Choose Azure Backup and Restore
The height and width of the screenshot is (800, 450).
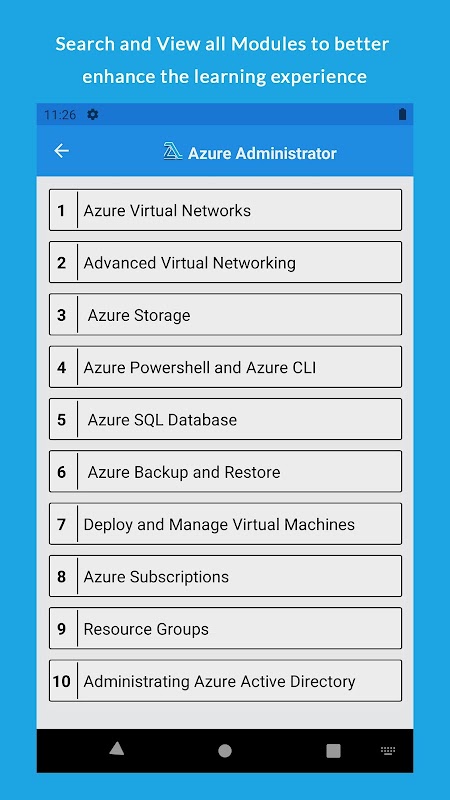[226, 471]
